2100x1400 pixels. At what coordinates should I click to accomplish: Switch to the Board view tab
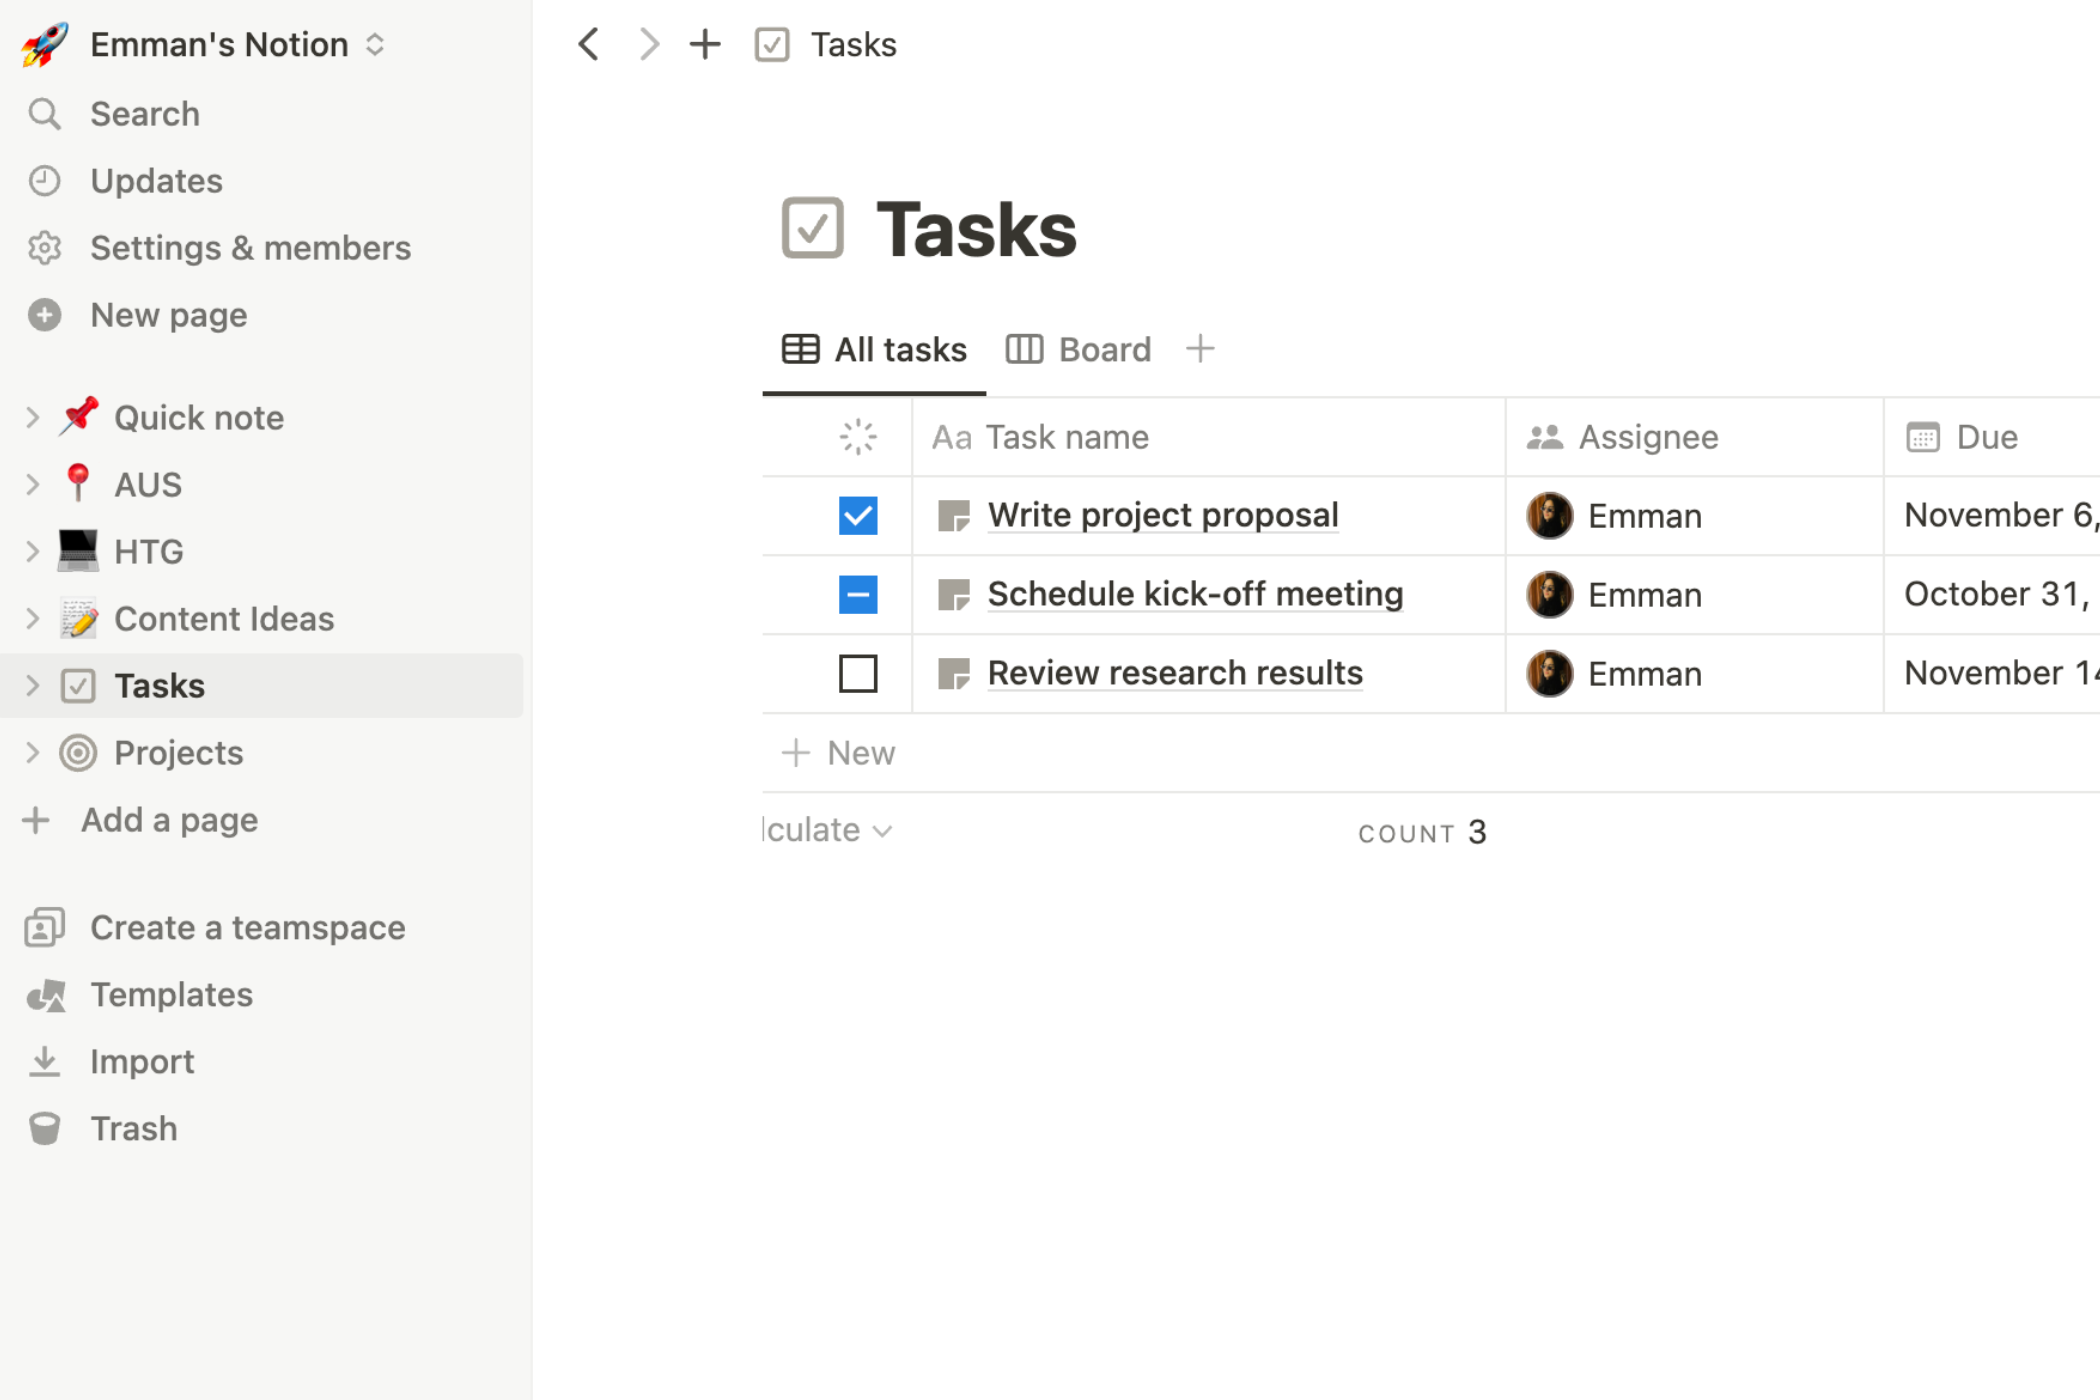(1079, 349)
